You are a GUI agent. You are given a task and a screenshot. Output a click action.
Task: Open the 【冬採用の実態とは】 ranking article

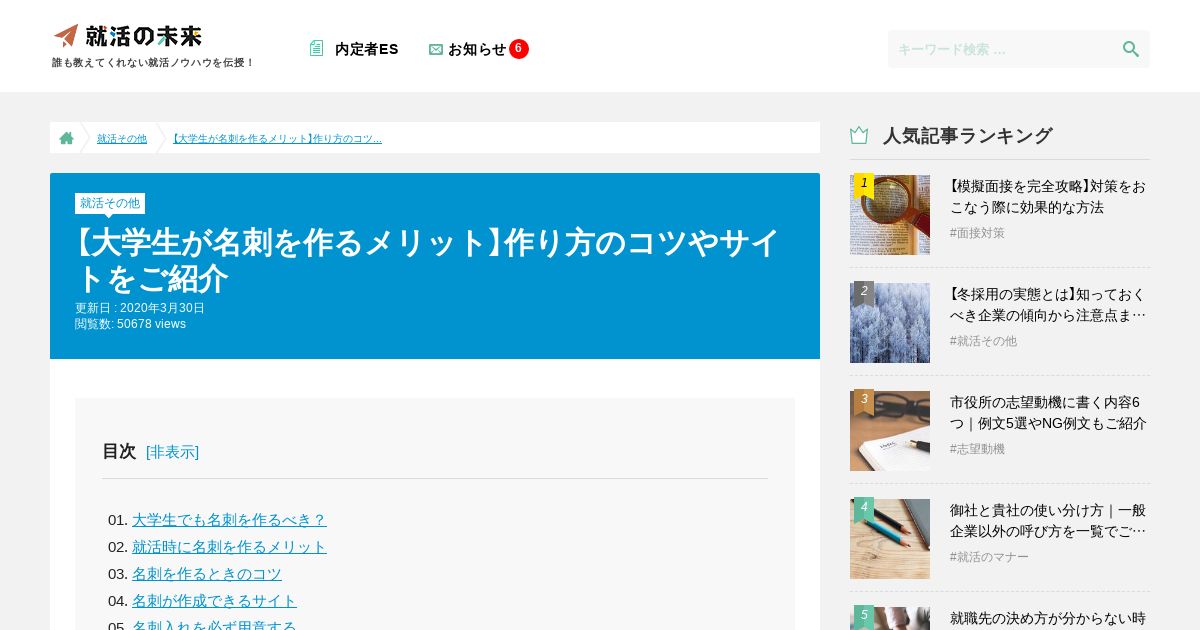click(x=1048, y=305)
